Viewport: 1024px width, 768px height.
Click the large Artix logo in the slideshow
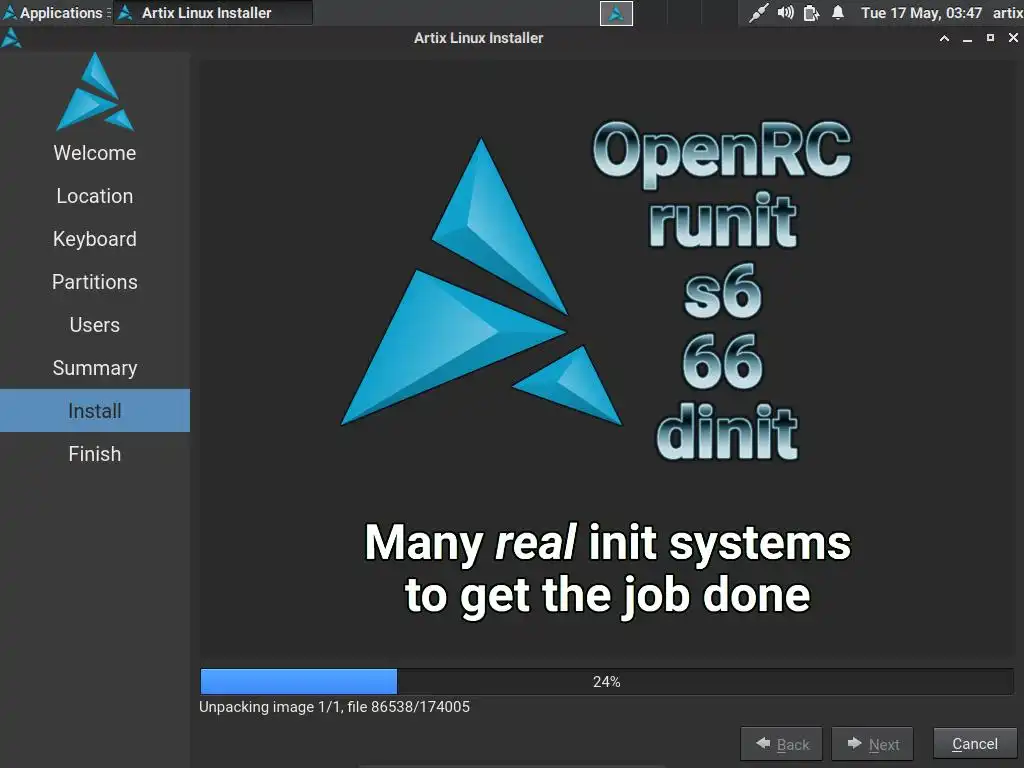(x=481, y=282)
